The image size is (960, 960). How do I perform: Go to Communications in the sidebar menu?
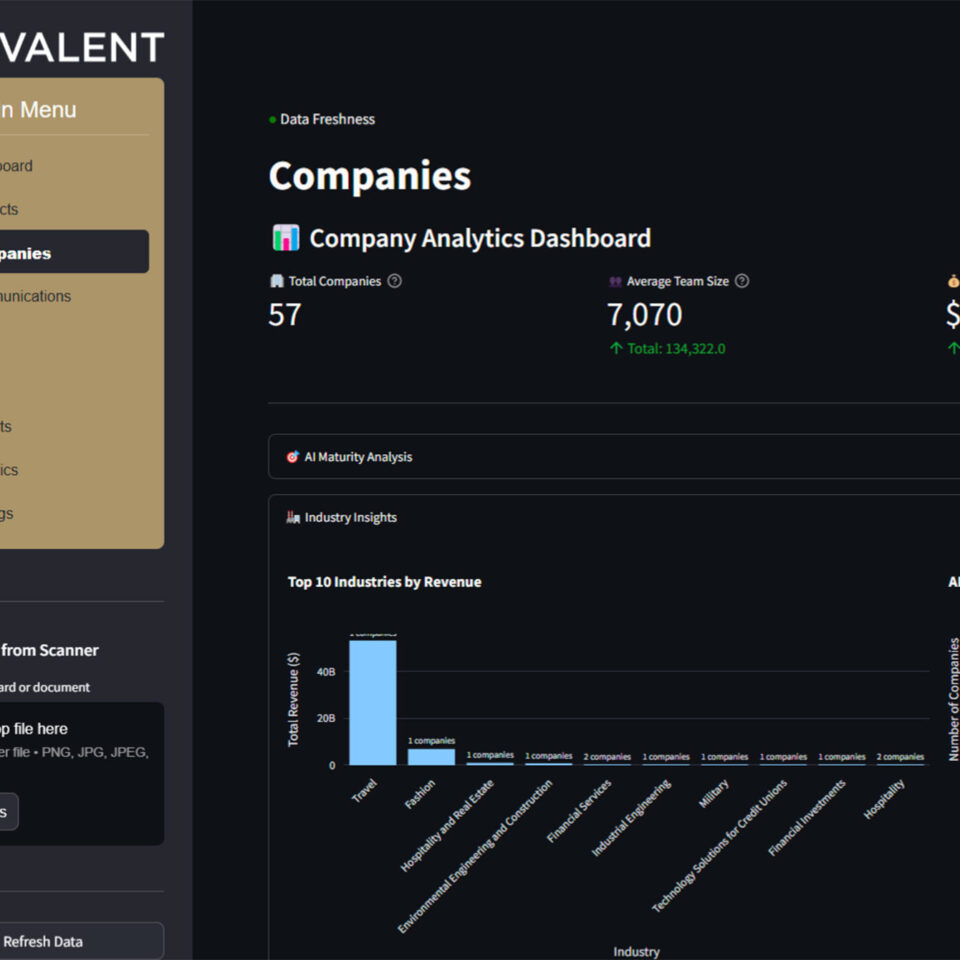point(40,296)
